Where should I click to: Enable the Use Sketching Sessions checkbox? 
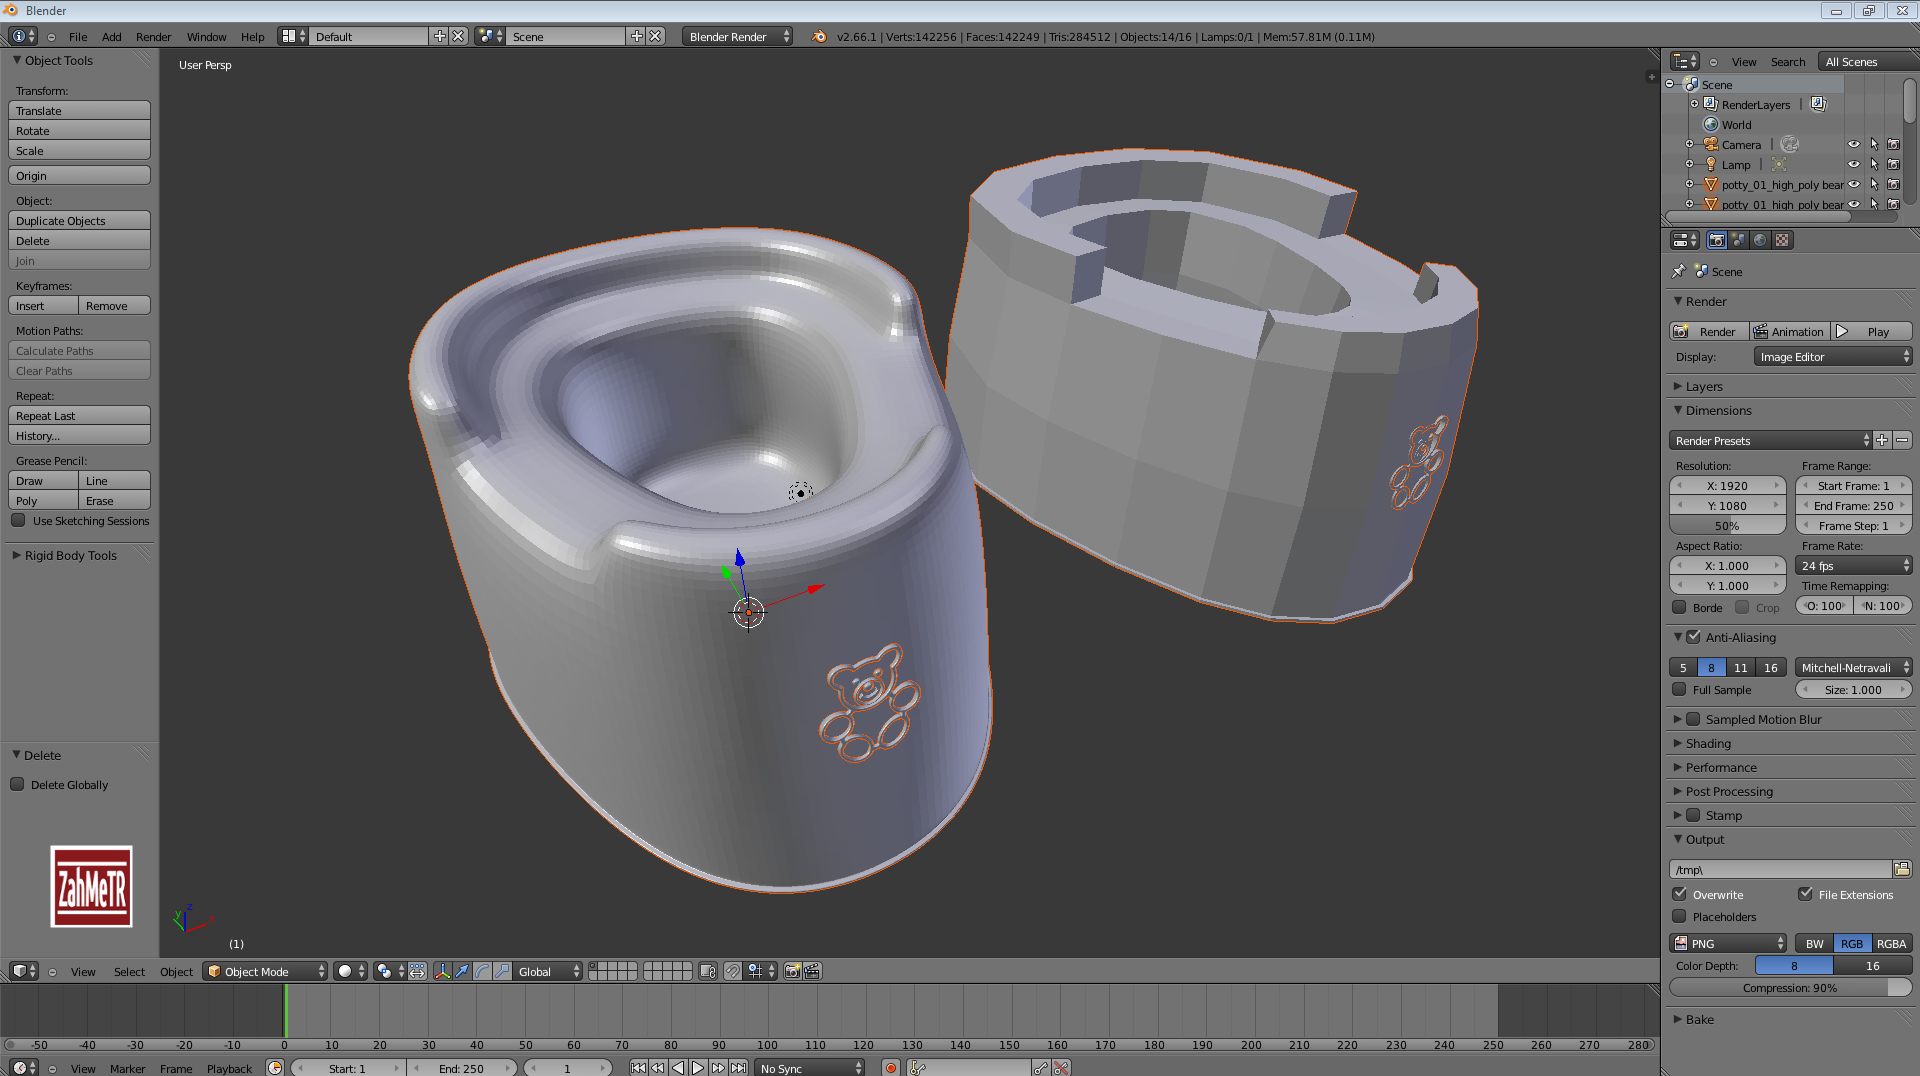tap(18, 520)
